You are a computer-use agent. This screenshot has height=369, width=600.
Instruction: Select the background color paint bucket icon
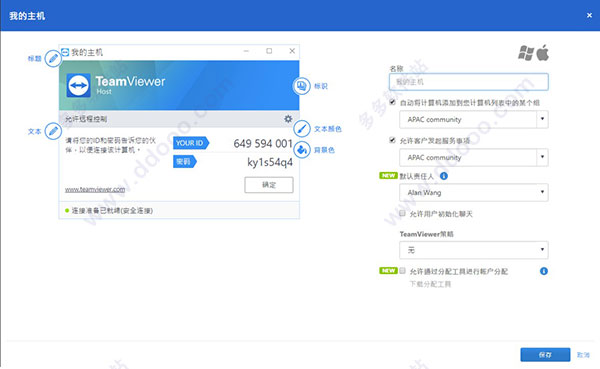(302, 150)
